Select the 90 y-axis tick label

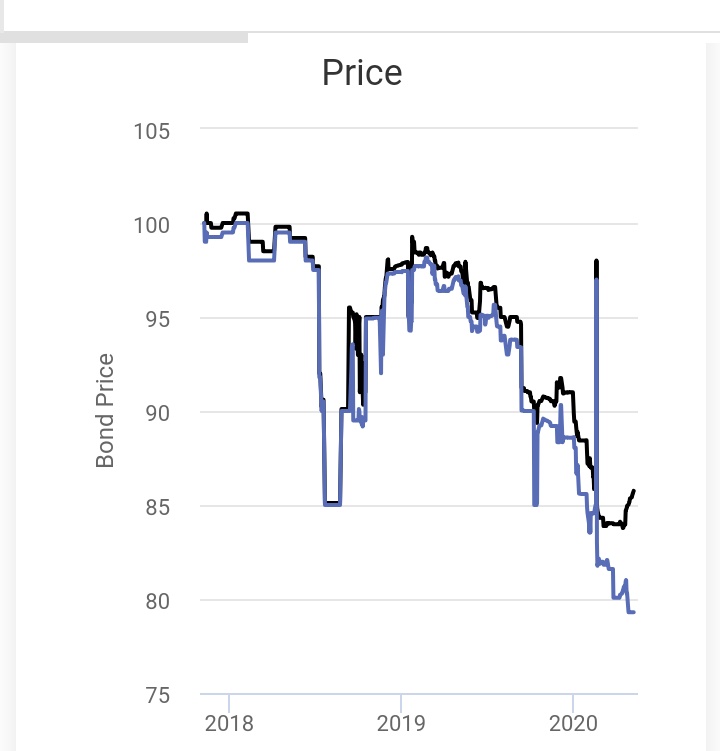coord(157,413)
